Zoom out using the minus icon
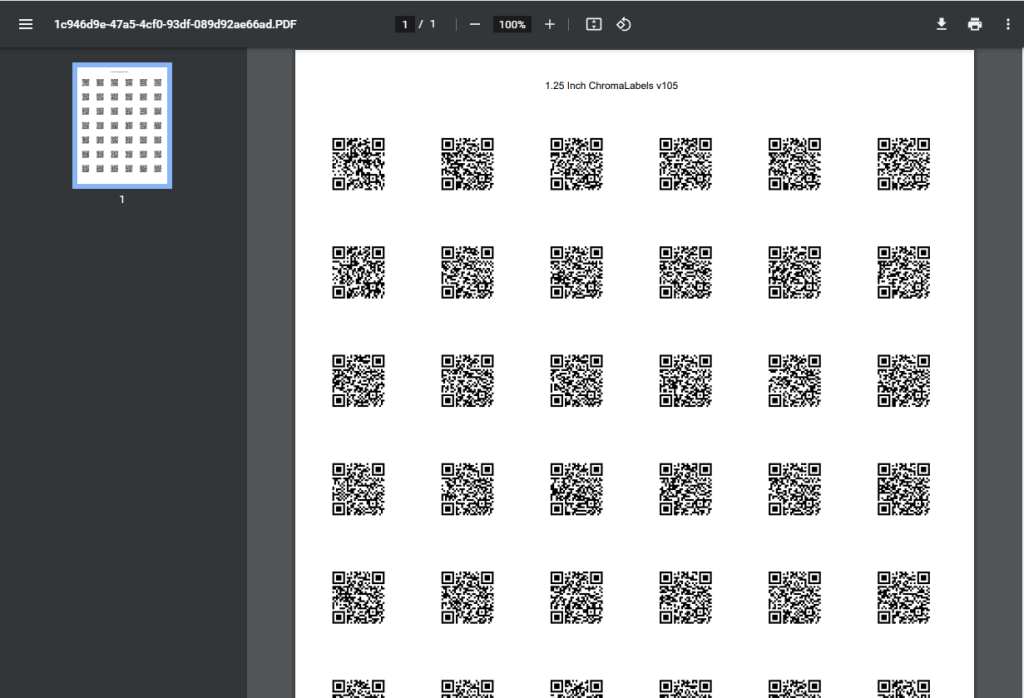The height and width of the screenshot is (698, 1024). pyautogui.click(x=475, y=24)
